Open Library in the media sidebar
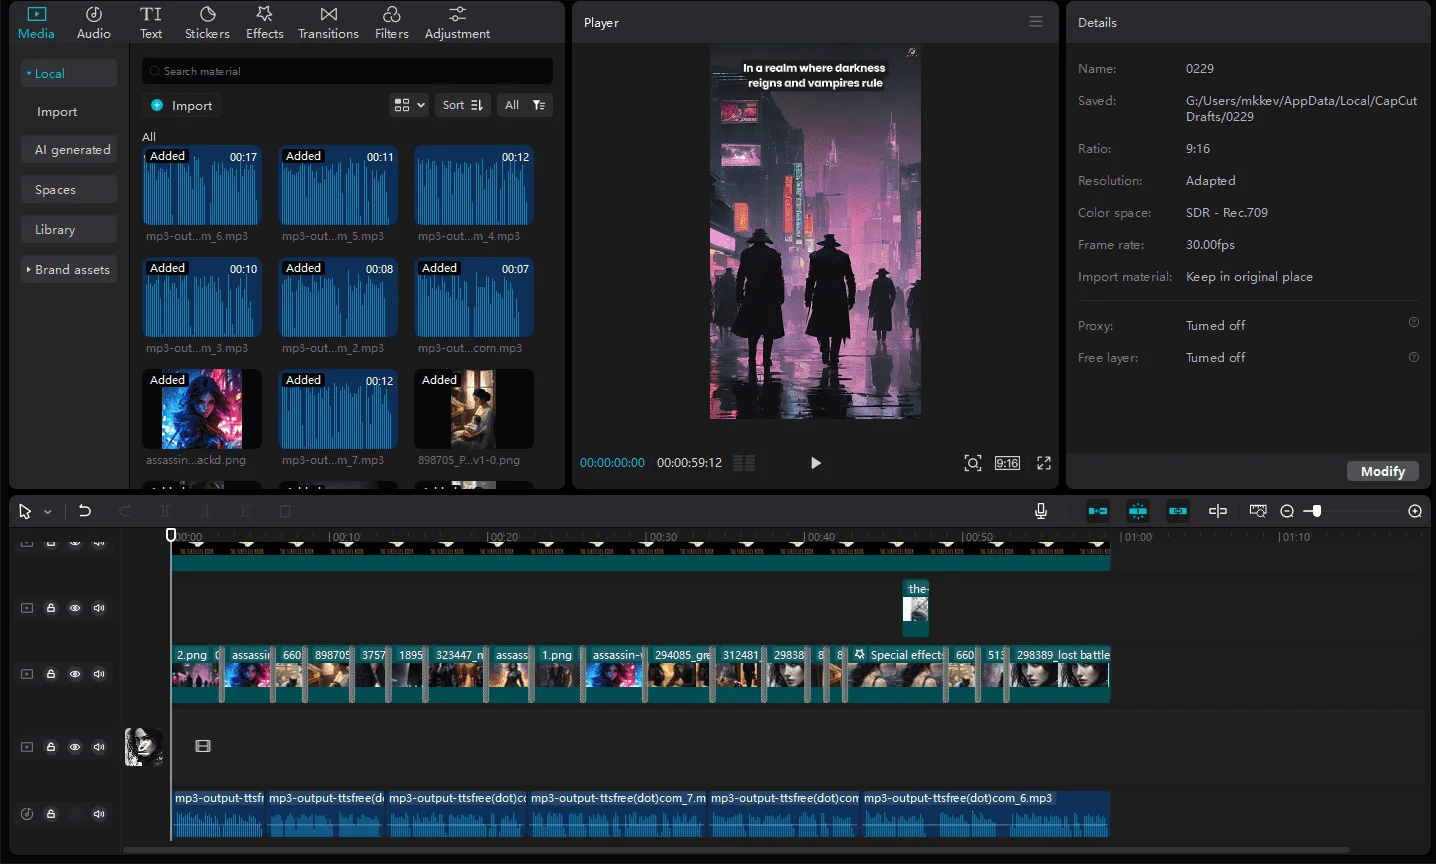The width and height of the screenshot is (1436, 865). pos(69,229)
